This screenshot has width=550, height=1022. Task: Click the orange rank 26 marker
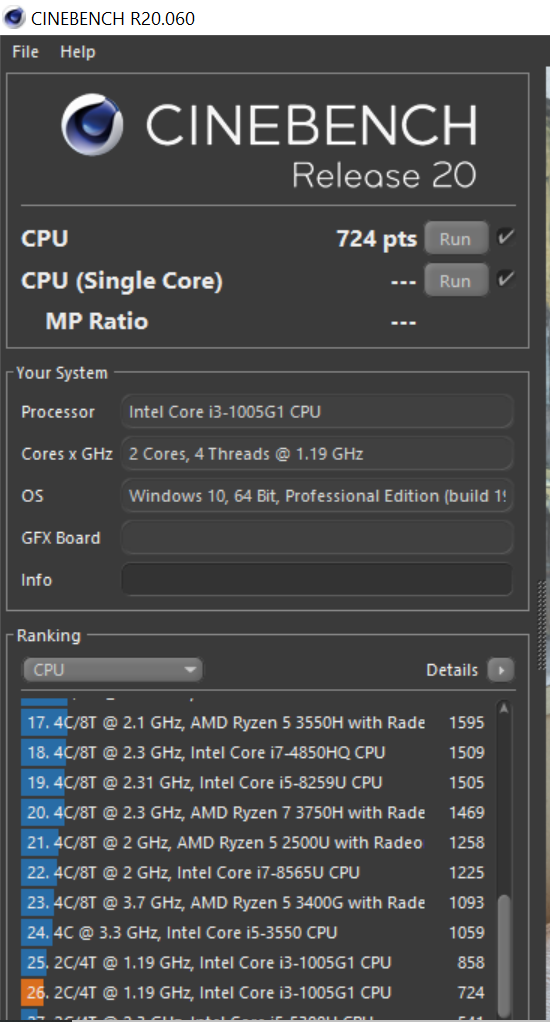(32, 993)
